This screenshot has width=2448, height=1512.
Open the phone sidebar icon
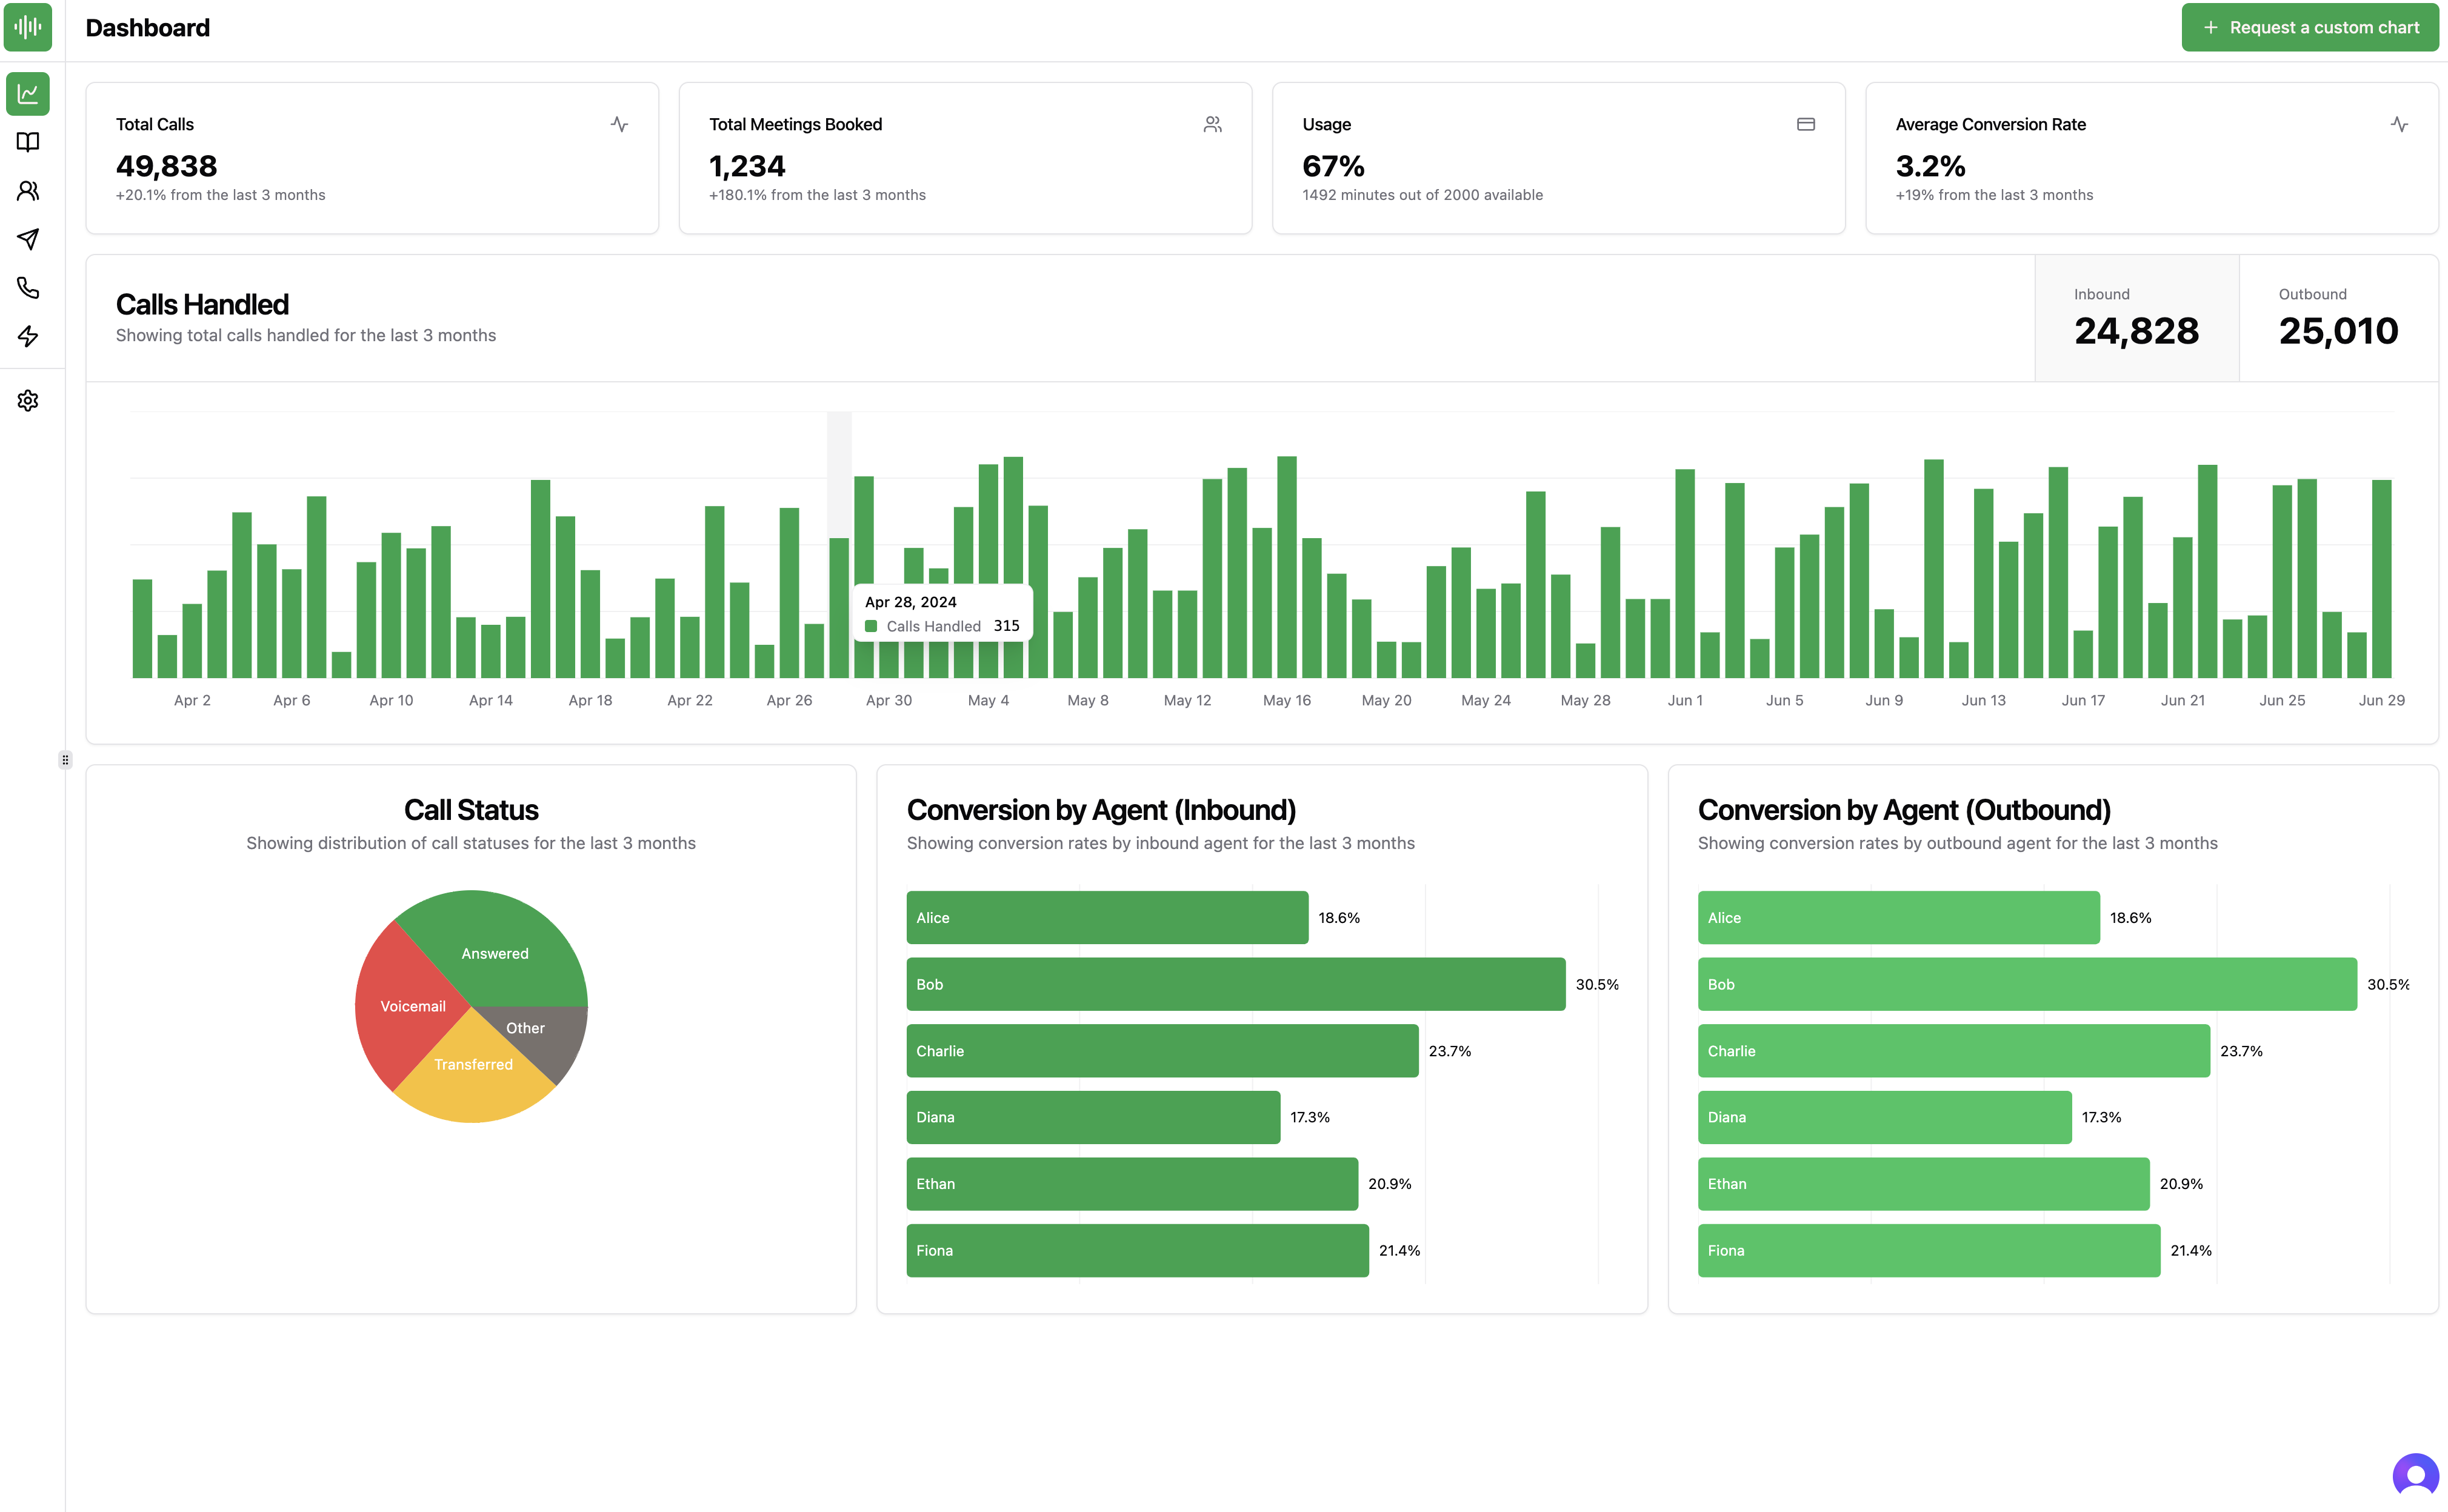(x=28, y=288)
